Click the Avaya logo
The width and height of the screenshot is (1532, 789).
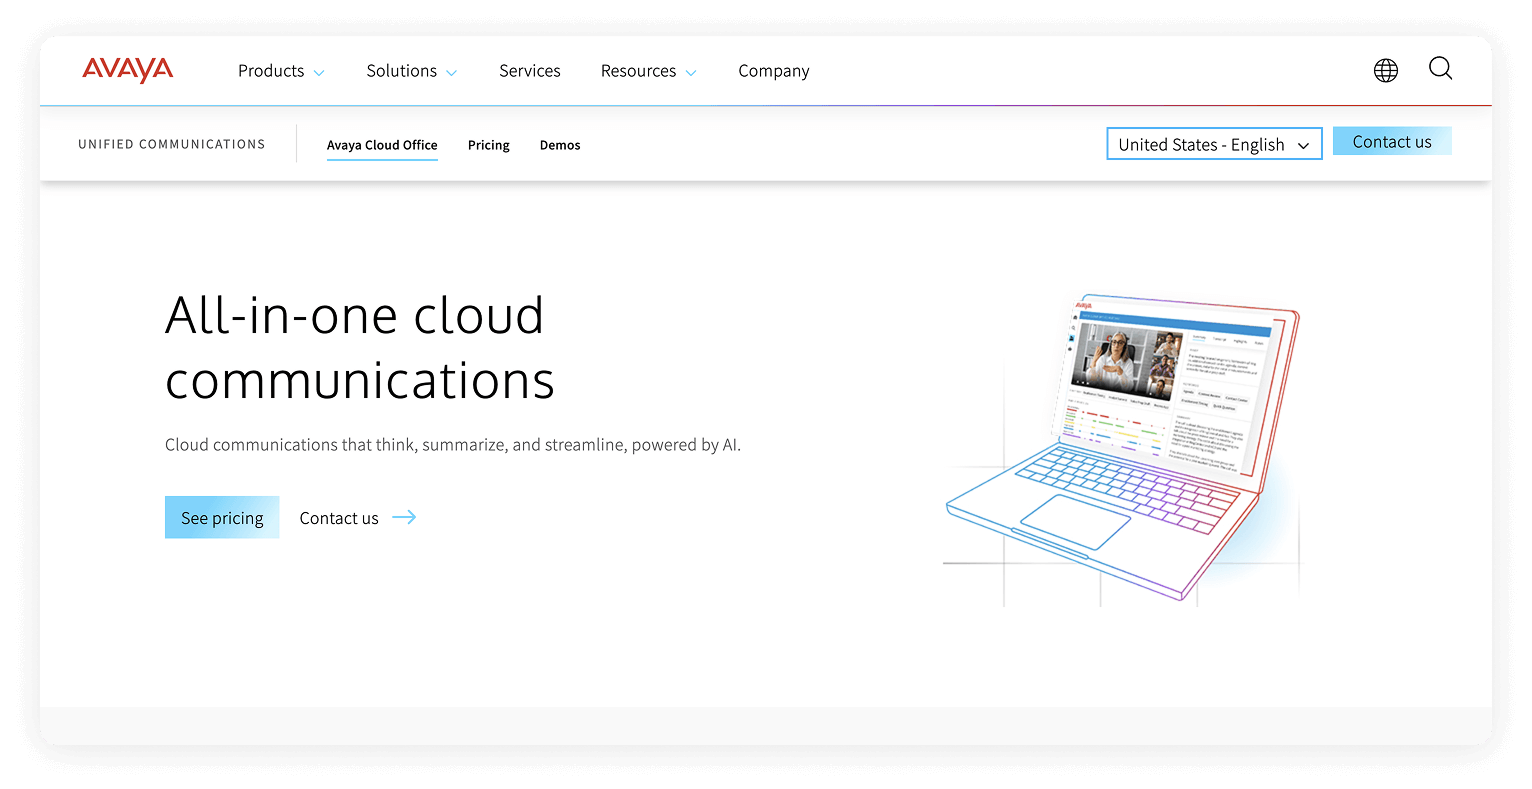(127, 70)
